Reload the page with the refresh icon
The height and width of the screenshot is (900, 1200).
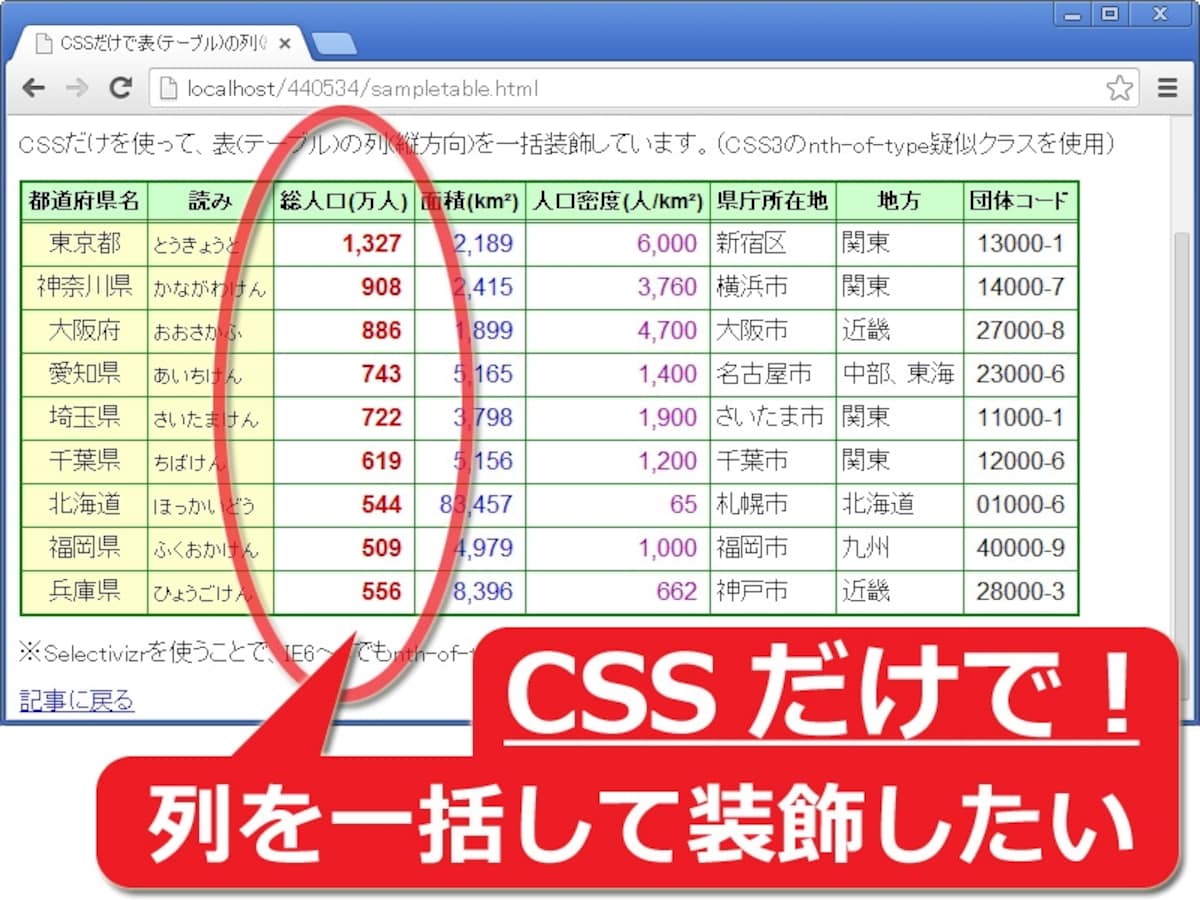click(x=121, y=88)
